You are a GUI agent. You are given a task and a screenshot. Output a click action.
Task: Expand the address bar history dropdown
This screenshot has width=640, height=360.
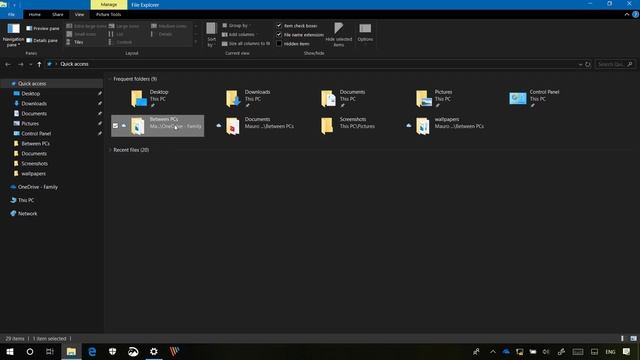point(580,64)
